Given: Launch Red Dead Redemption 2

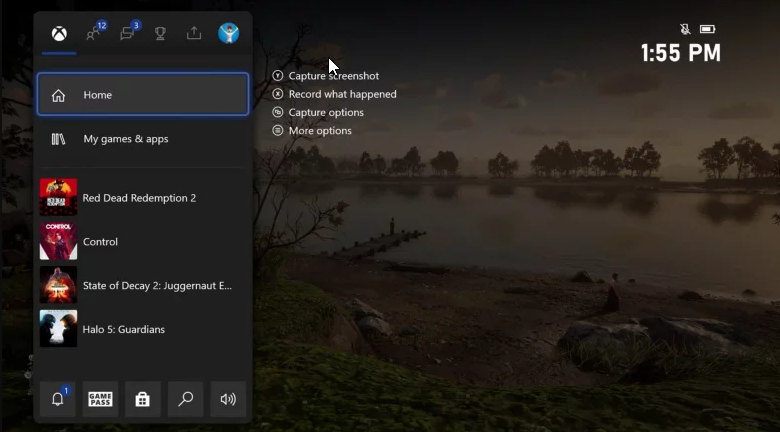Looking at the screenshot, I should point(143,198).
